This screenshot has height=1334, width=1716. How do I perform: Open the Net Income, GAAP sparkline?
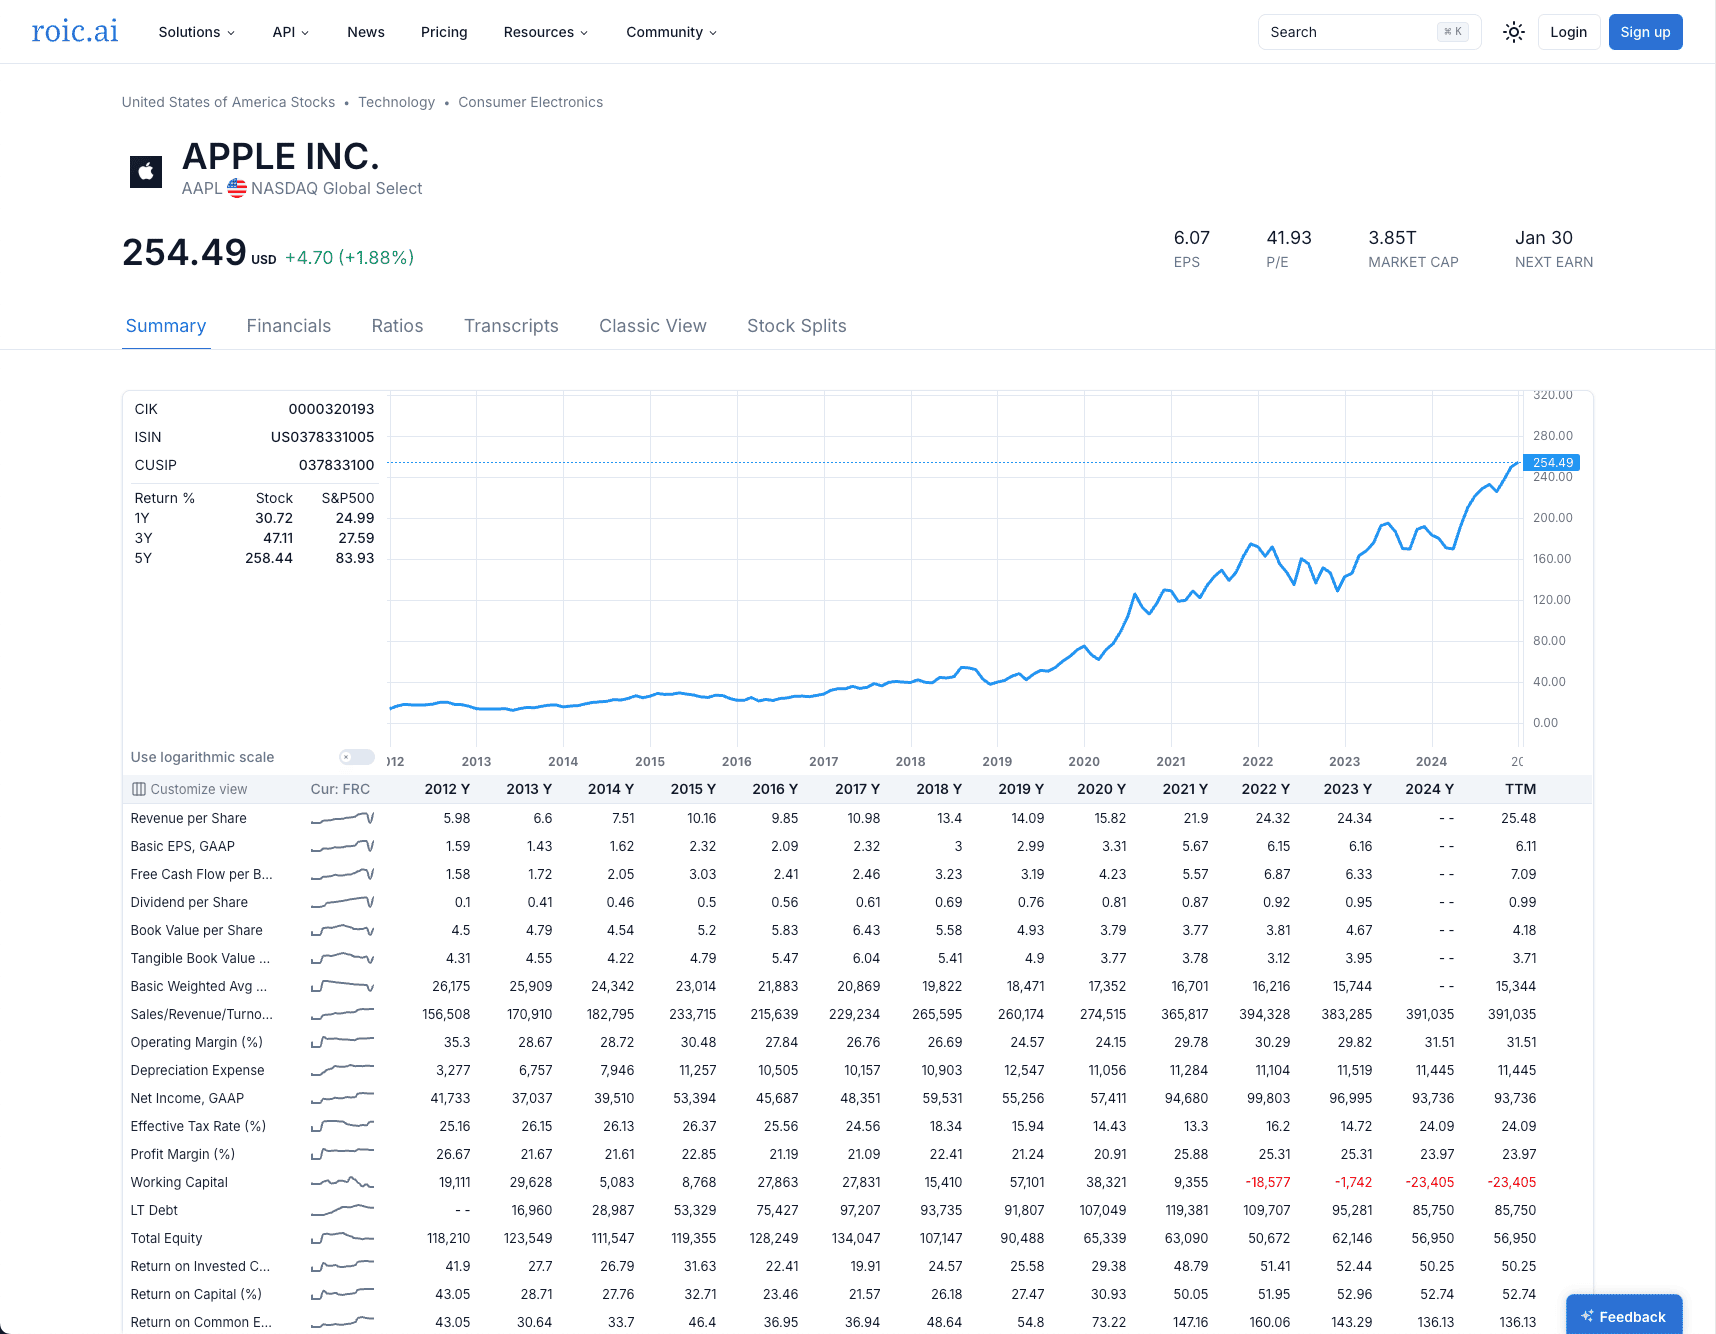coord(342,1098)
